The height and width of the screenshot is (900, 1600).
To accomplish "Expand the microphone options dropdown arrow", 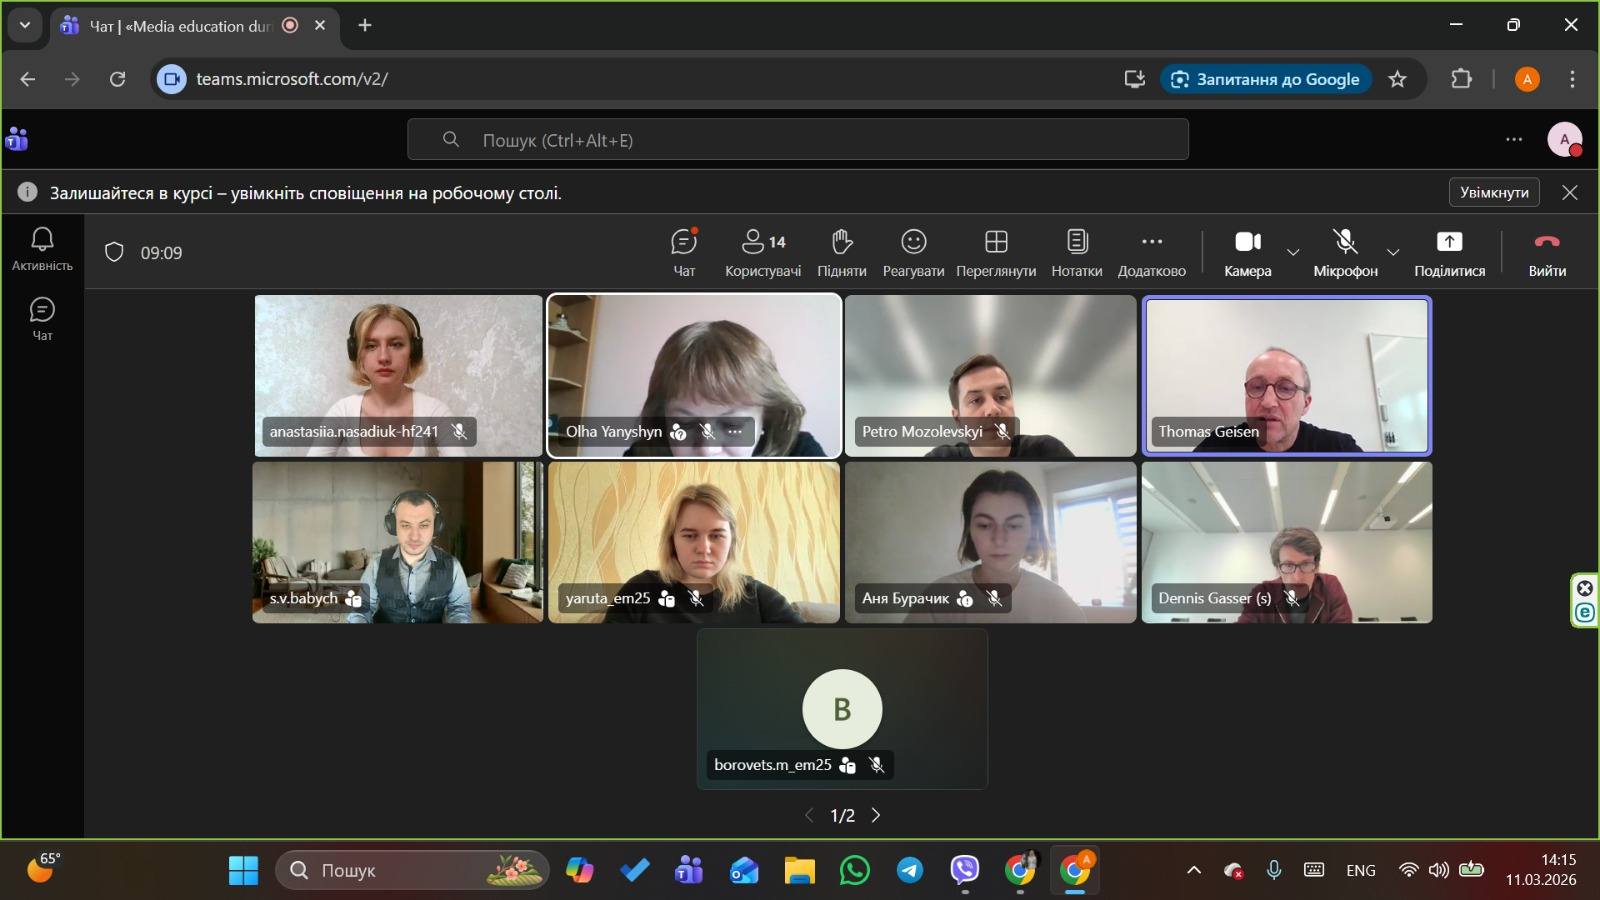I will point(1393,252).
